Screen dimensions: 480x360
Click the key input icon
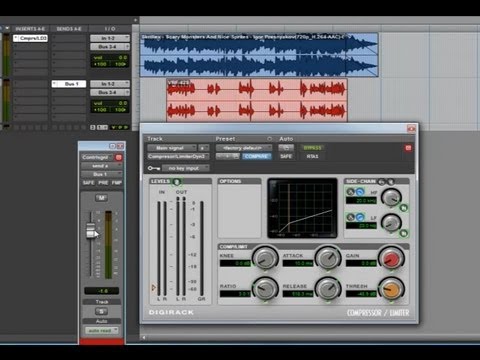point(154,168)
